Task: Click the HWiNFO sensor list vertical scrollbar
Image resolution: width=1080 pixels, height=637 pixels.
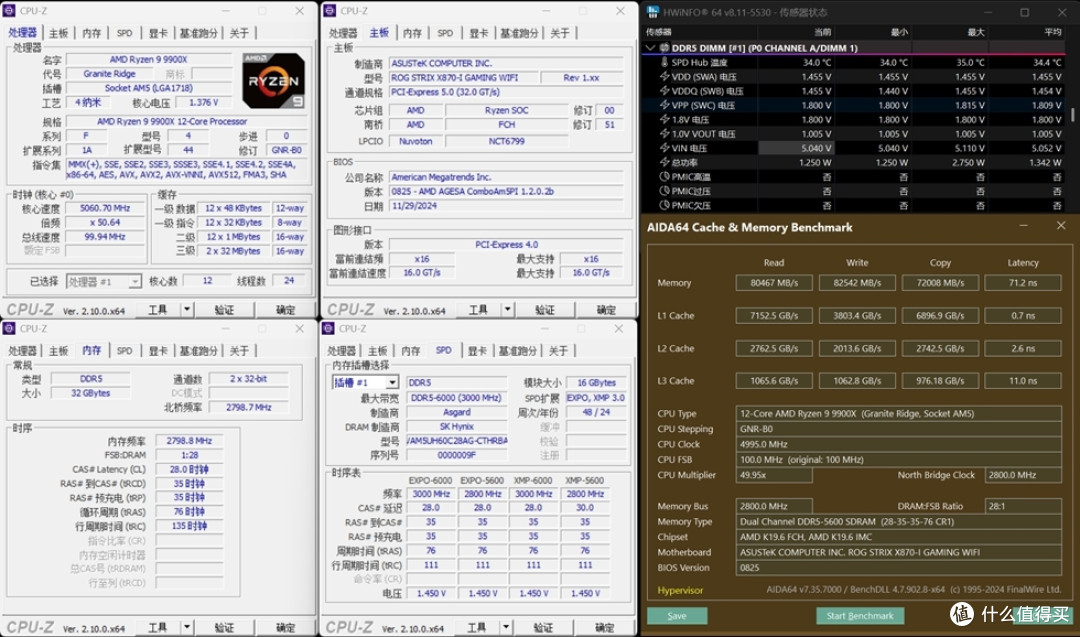Action: click(1072, 117)
